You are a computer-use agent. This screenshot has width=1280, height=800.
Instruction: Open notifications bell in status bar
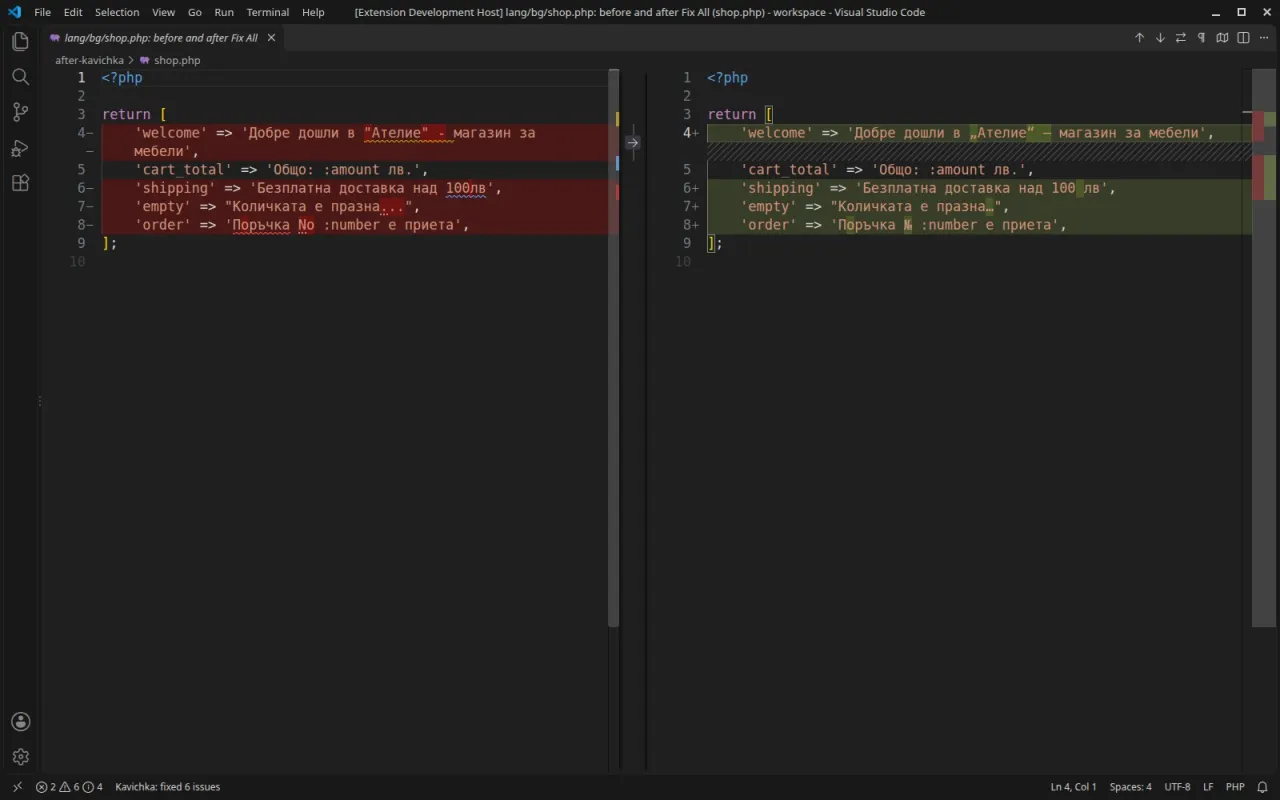click(x=1262, y=787)
